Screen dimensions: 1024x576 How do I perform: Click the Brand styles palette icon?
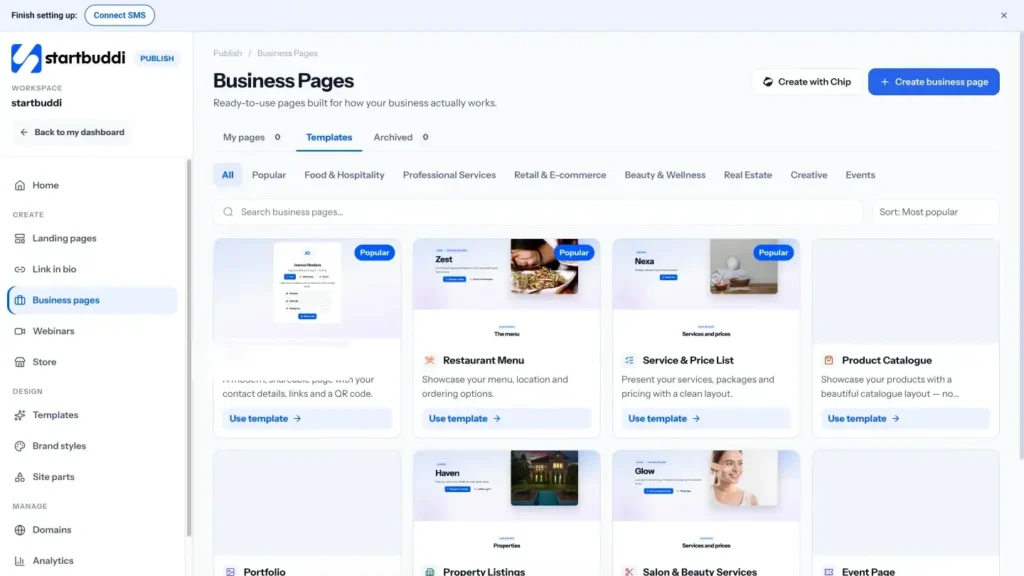click(x=20, y=446)
